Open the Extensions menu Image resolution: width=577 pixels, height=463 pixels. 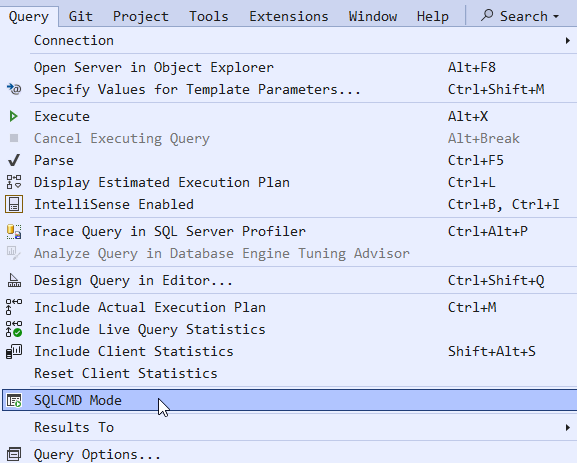[x=288, y=16]
